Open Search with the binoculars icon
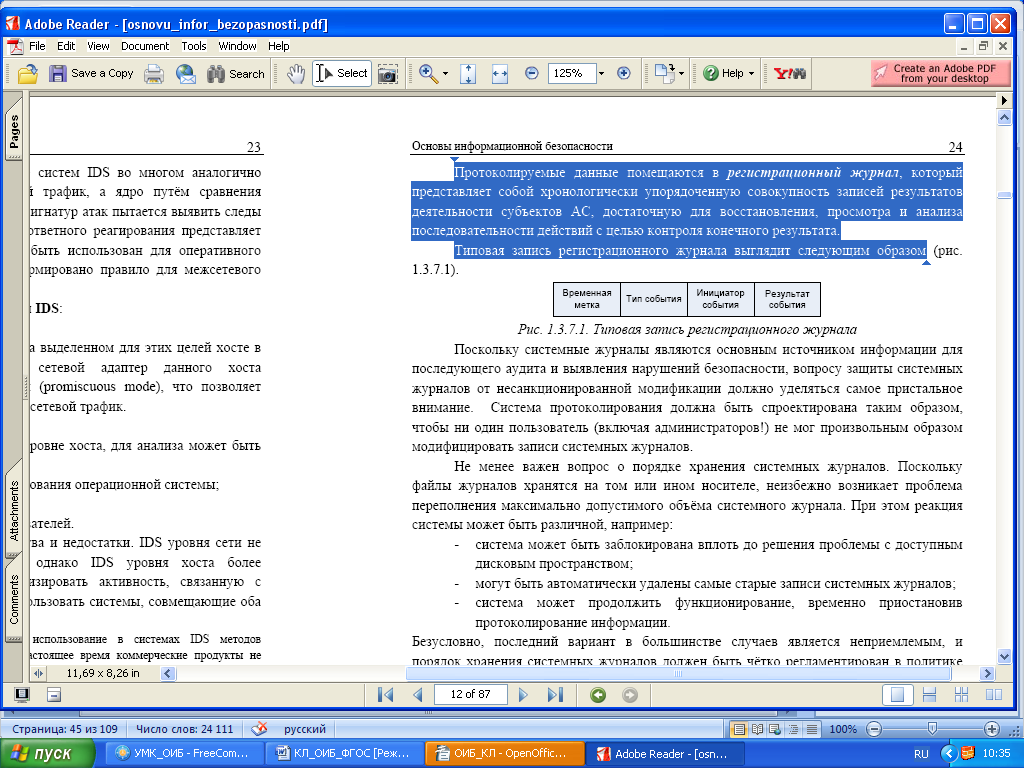The image size is (1024, 768). [216, 74]
